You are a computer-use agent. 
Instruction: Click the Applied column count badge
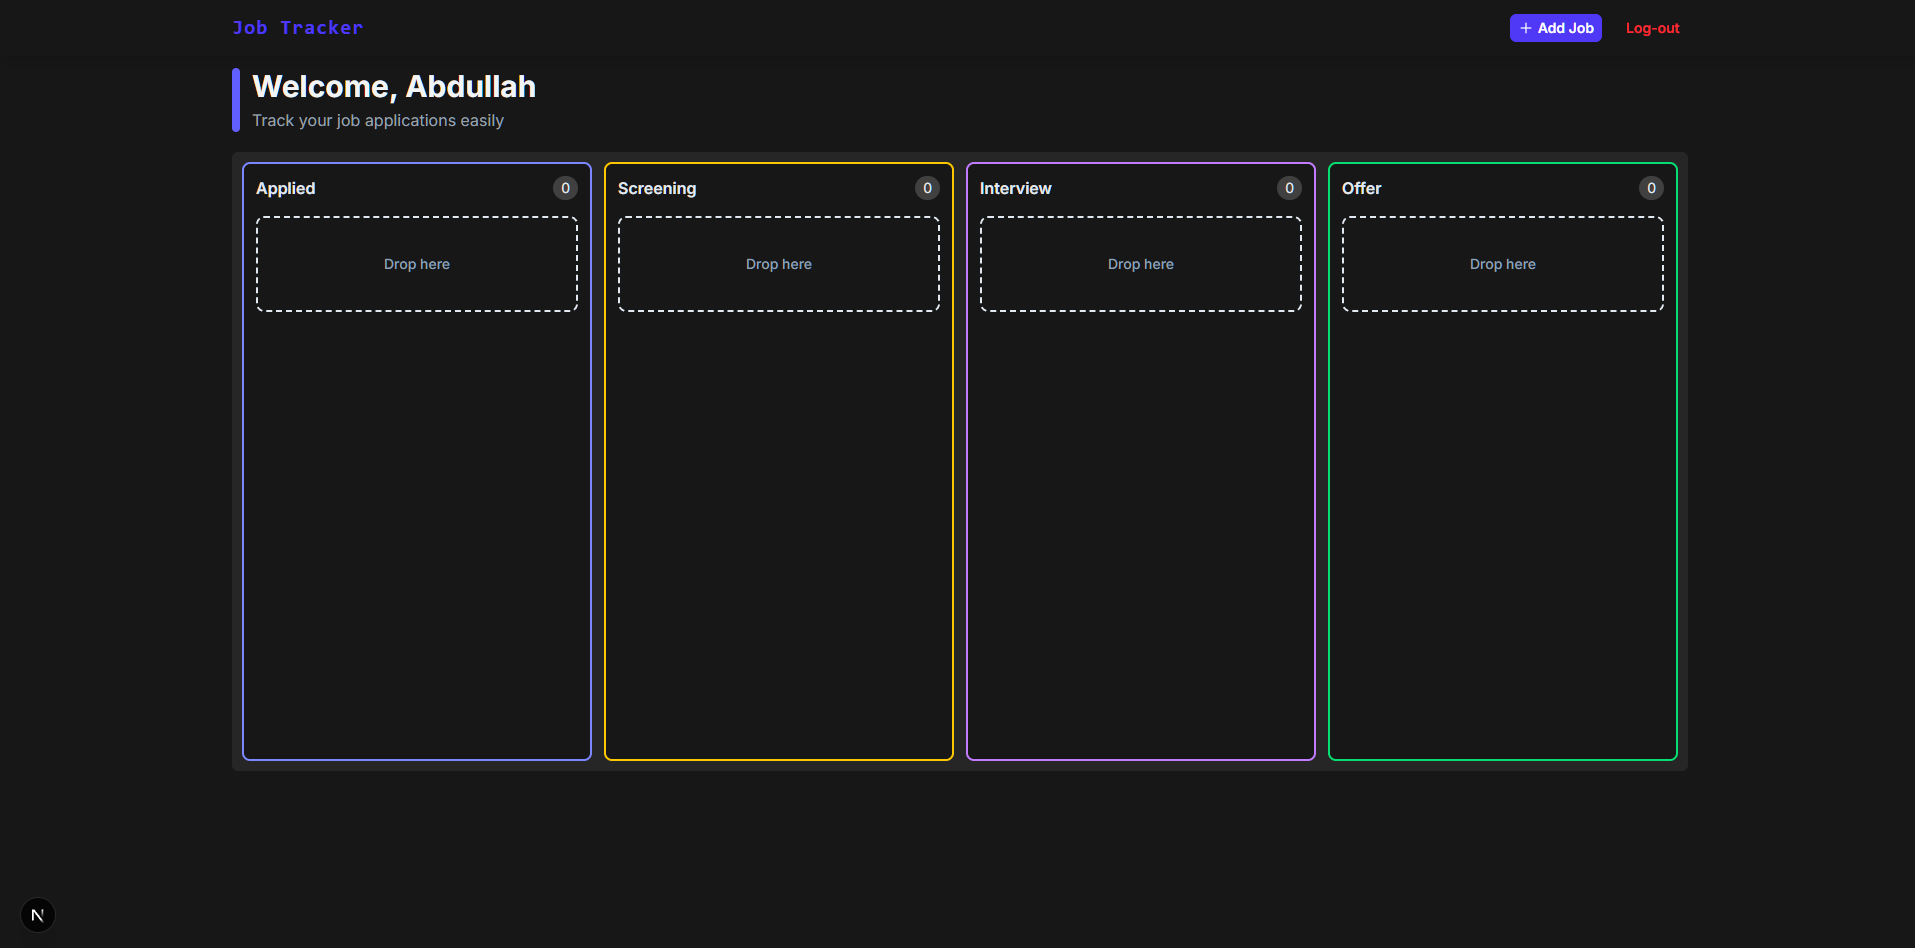[x=565, y=188]
